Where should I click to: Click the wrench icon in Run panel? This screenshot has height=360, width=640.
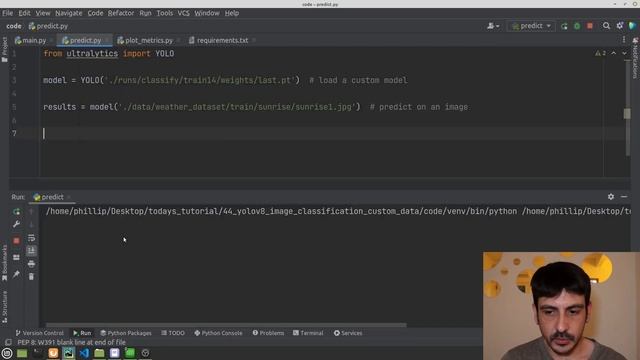point(16,224)
